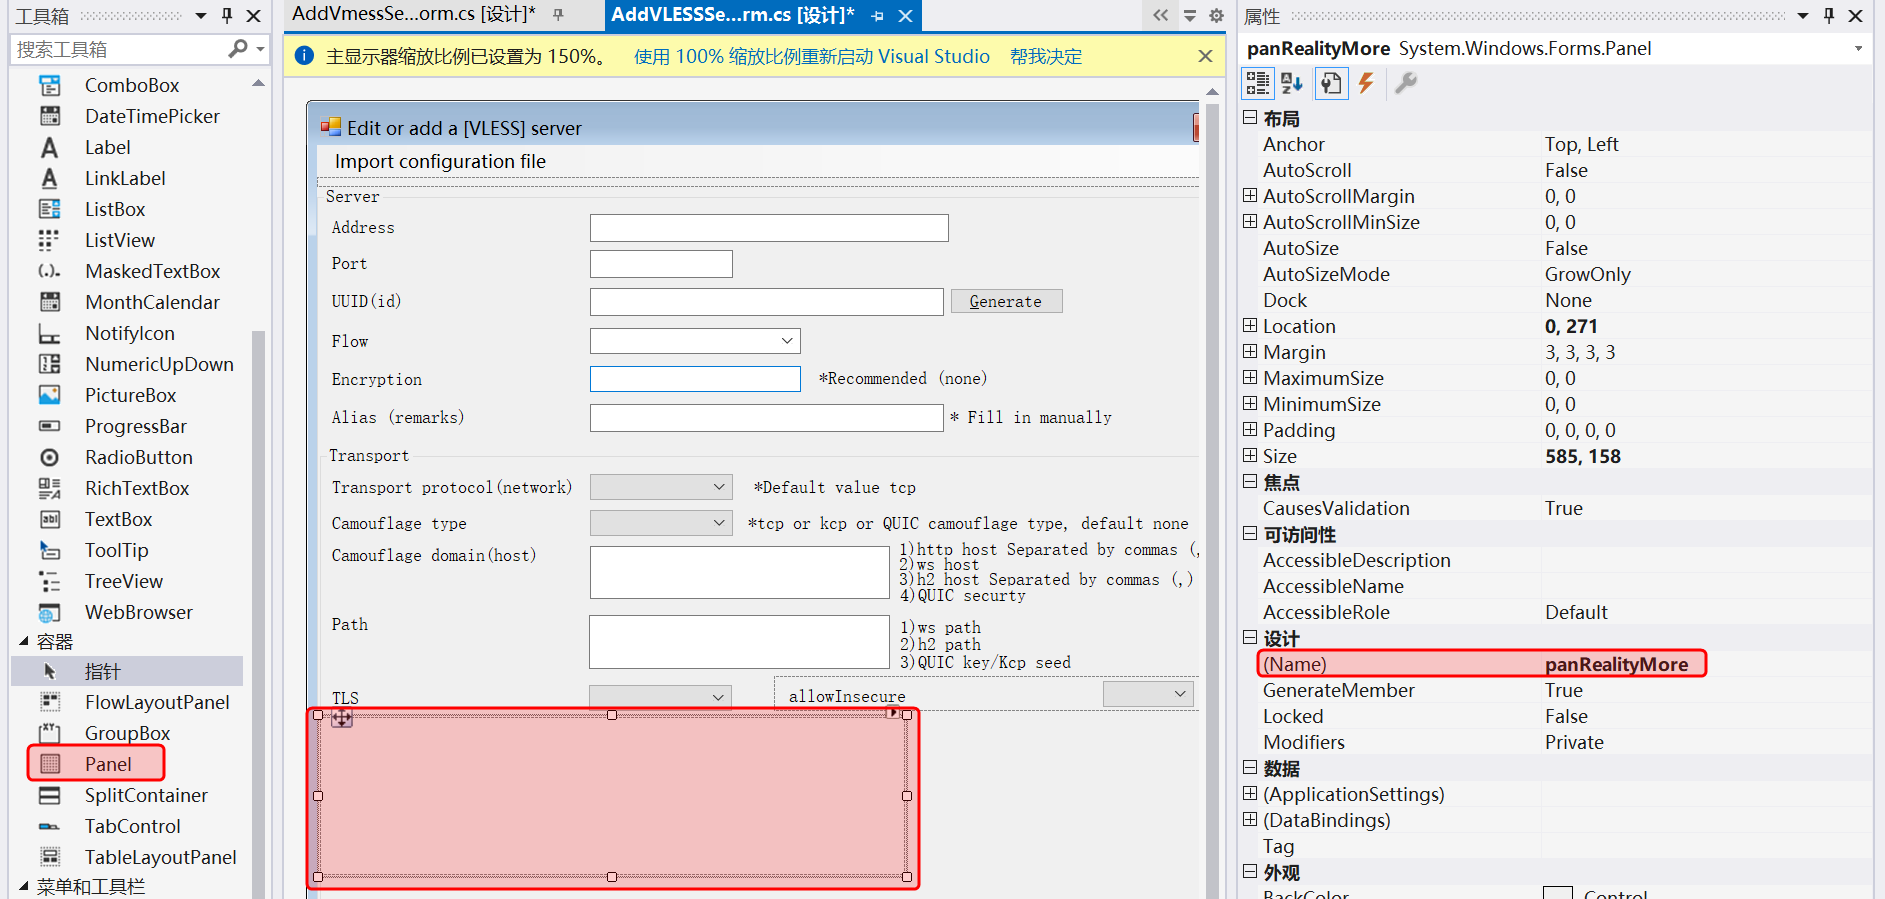The image size is (1885, 899).
Task: Open the Properties object selector dropdown
Action: click(1858, 49)
